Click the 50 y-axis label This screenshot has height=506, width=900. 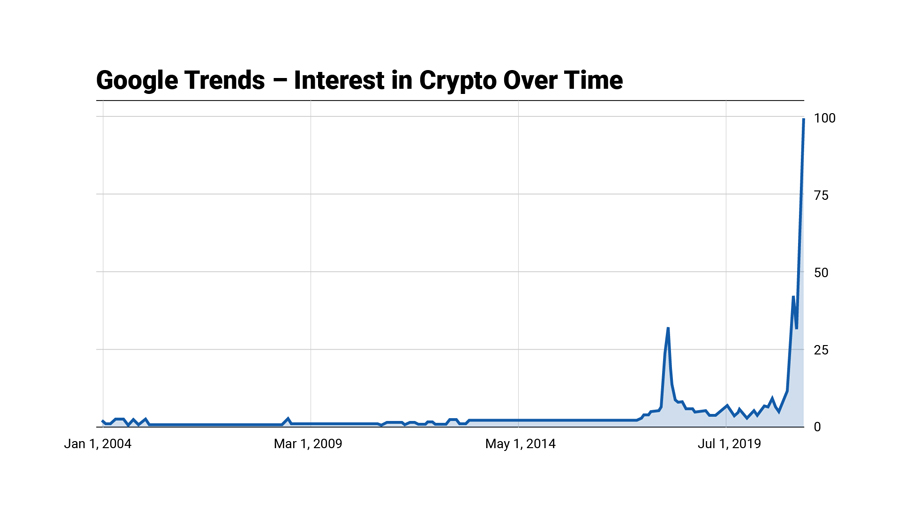click(x=821, y=273)
